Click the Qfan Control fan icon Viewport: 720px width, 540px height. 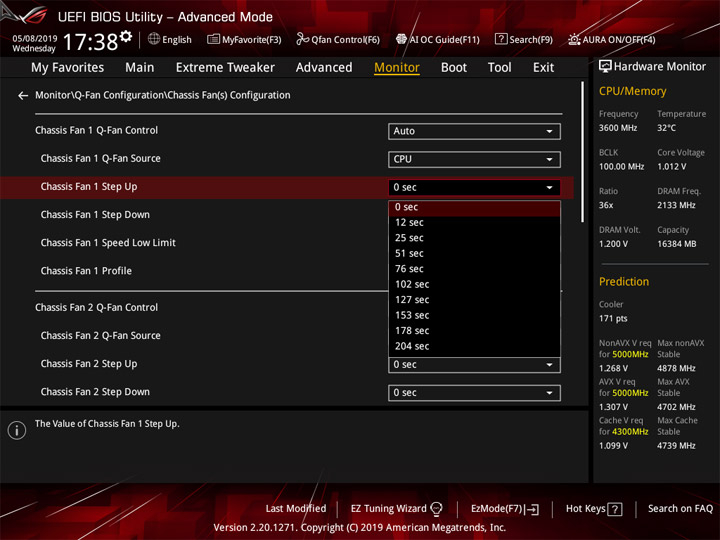[302, 39]
